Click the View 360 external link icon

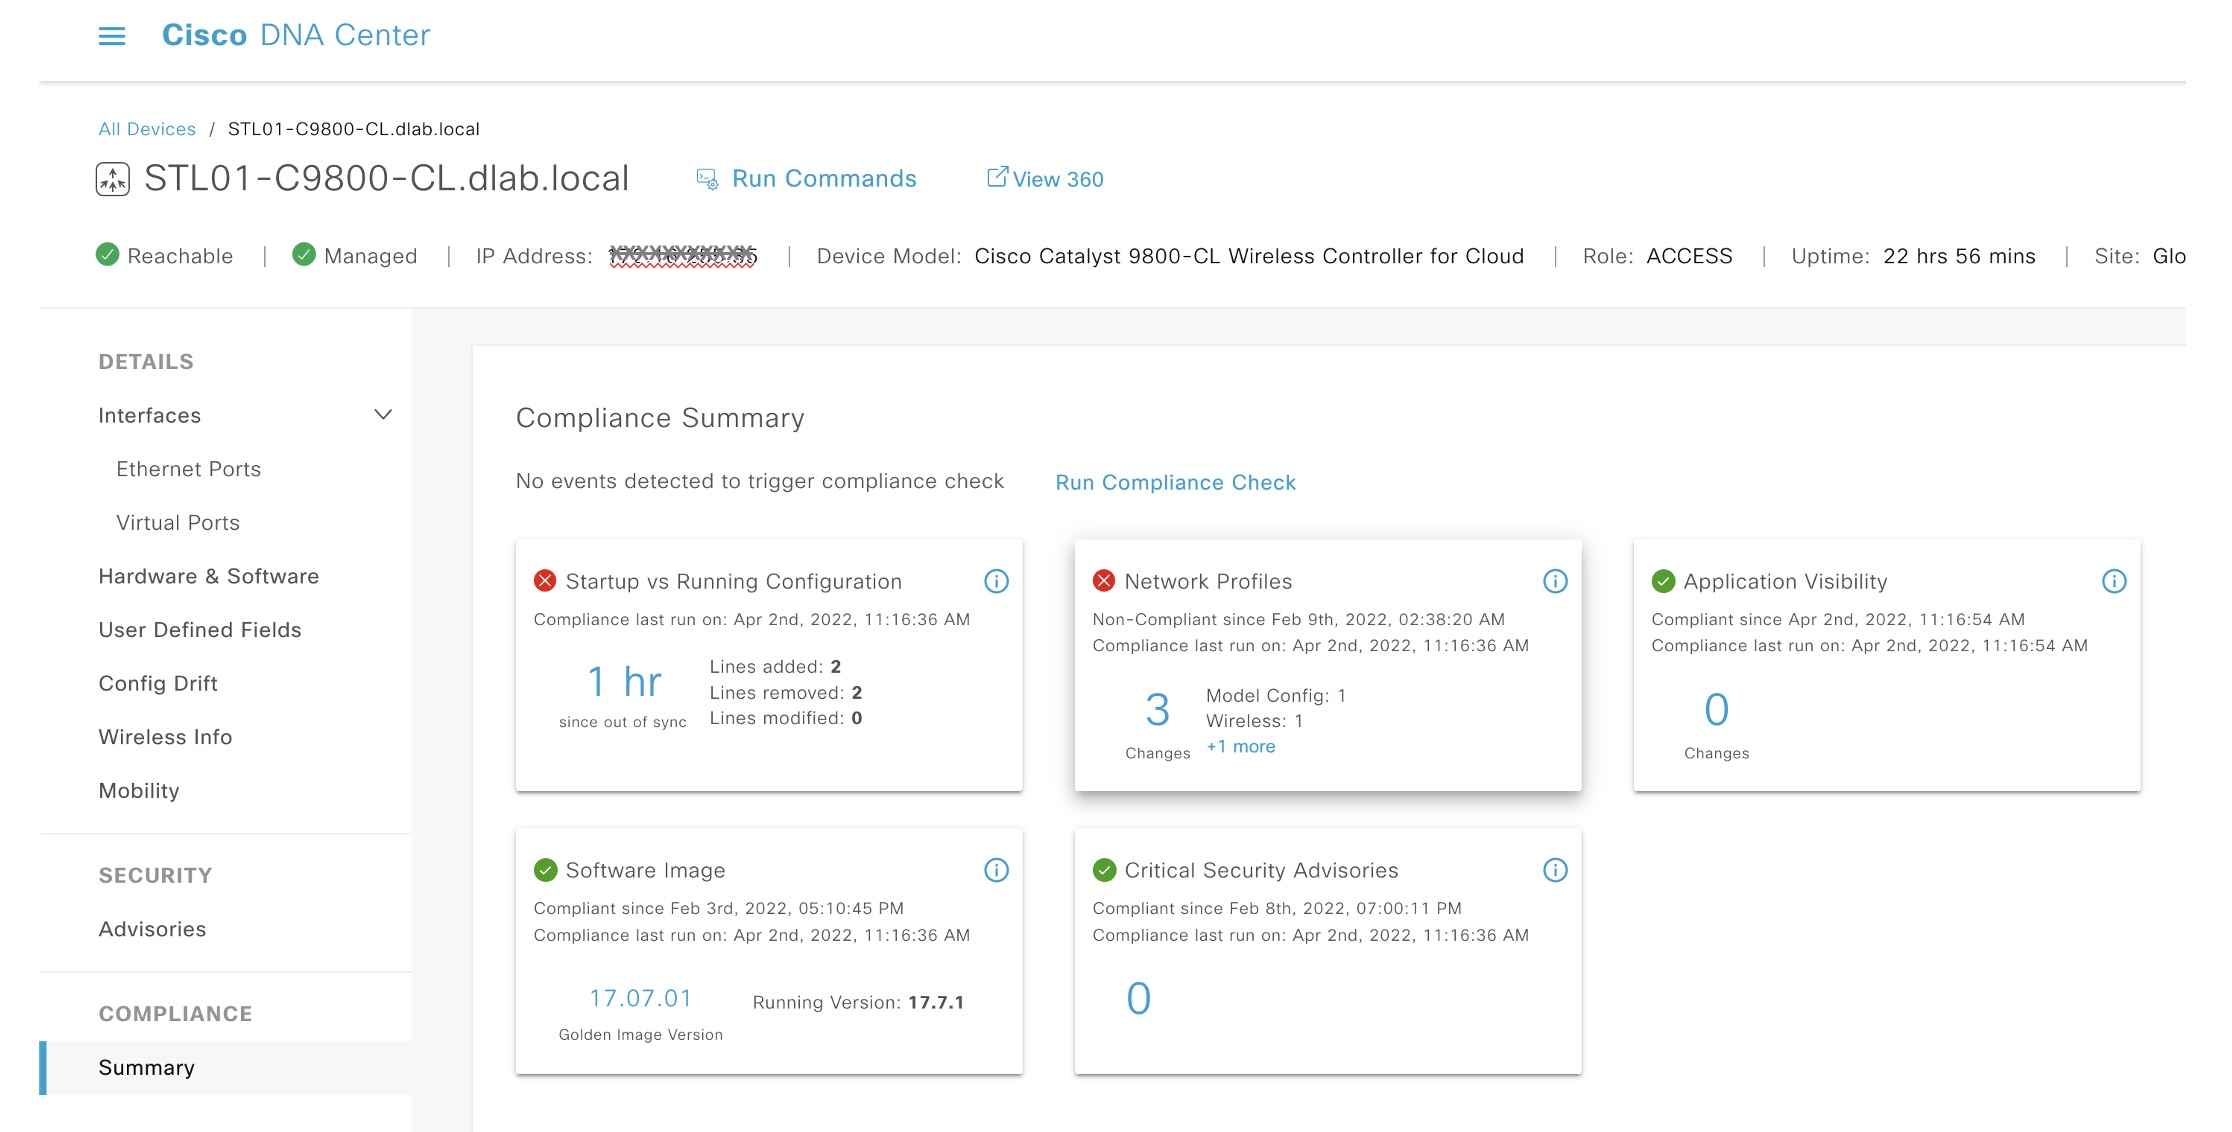[x=997, y=177]
